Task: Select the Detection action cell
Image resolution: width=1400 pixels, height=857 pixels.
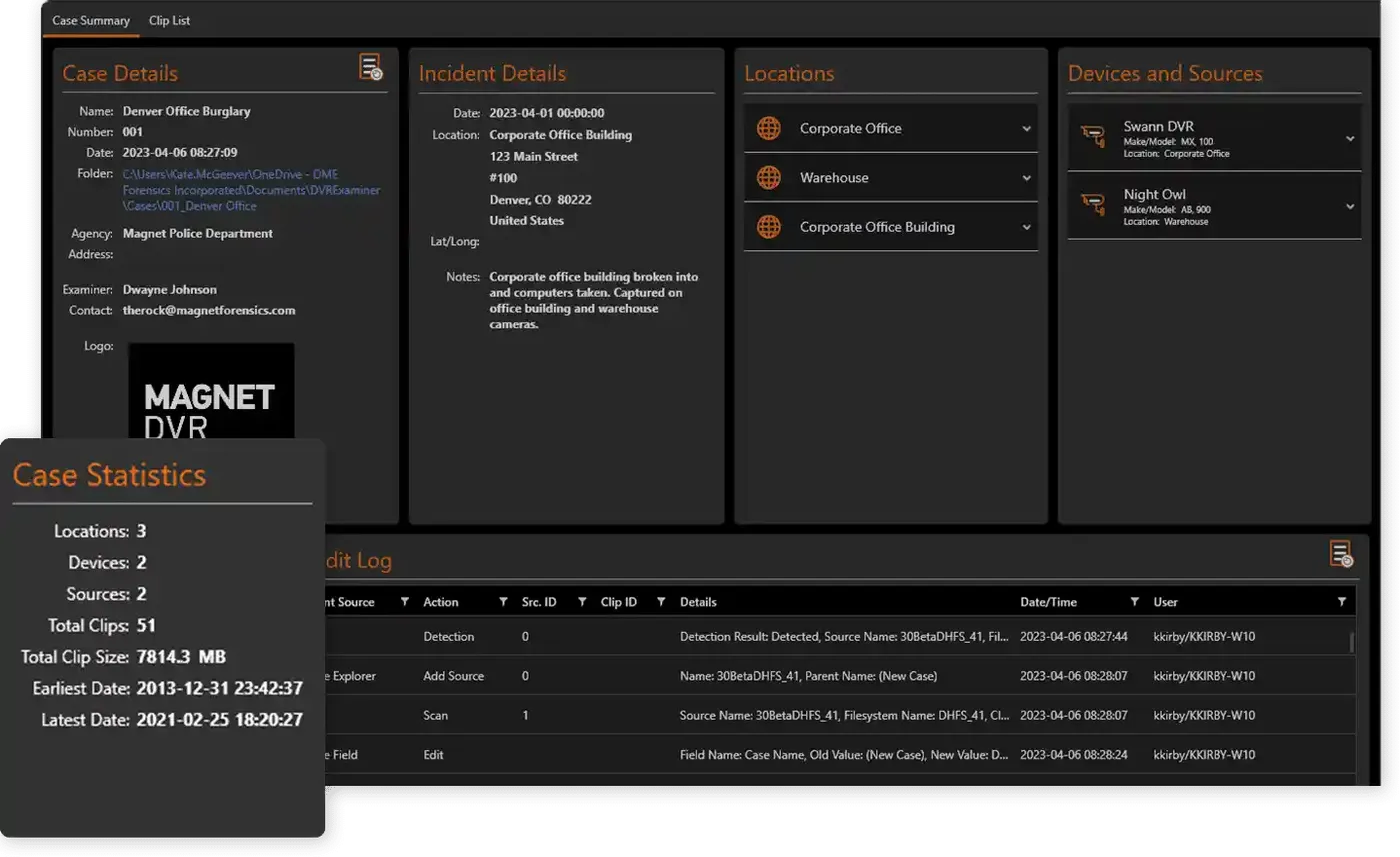Action: point(449,637)
